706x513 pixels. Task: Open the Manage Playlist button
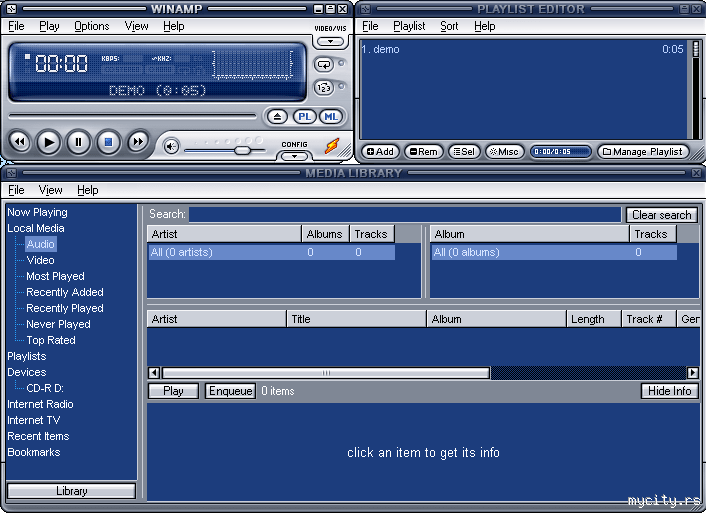click(643, 152)
